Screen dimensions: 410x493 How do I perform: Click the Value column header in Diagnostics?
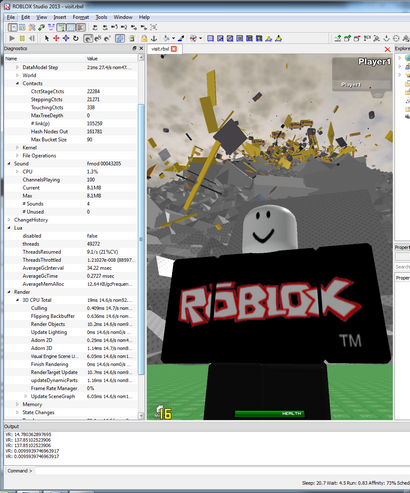point(111,59)
